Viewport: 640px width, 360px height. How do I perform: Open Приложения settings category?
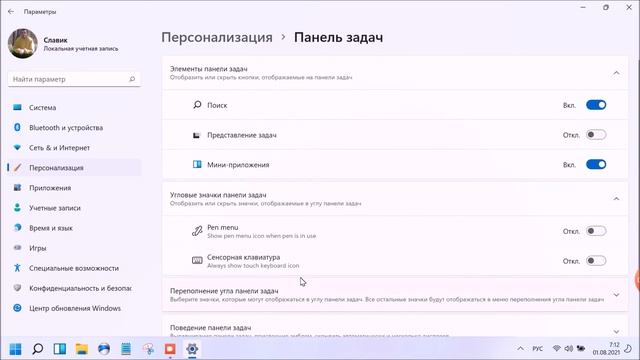pos(74,188)
